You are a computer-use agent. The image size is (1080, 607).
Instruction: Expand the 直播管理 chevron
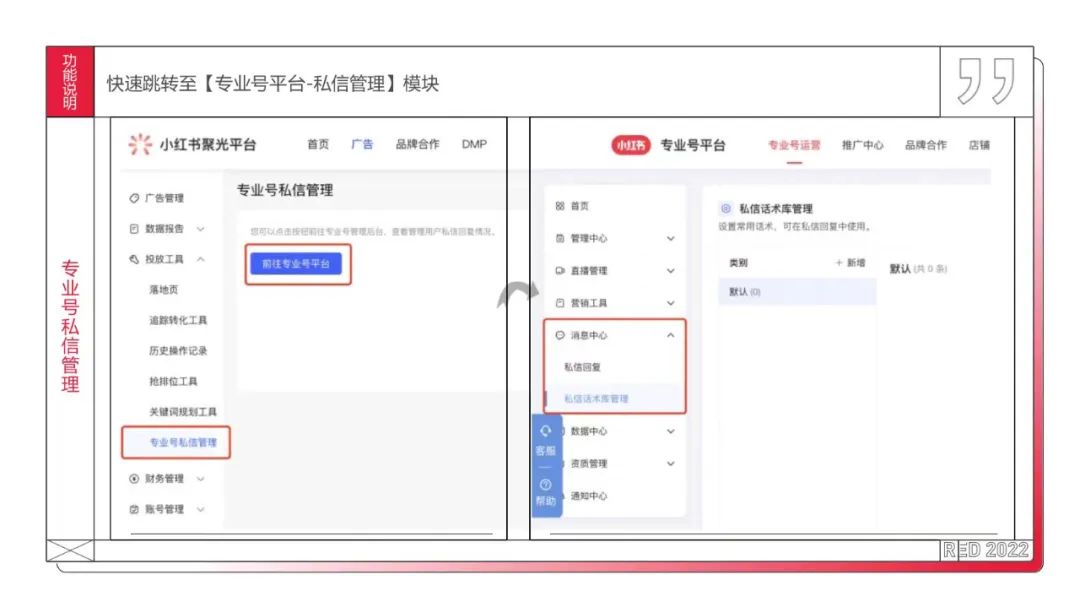pos(670,271)
